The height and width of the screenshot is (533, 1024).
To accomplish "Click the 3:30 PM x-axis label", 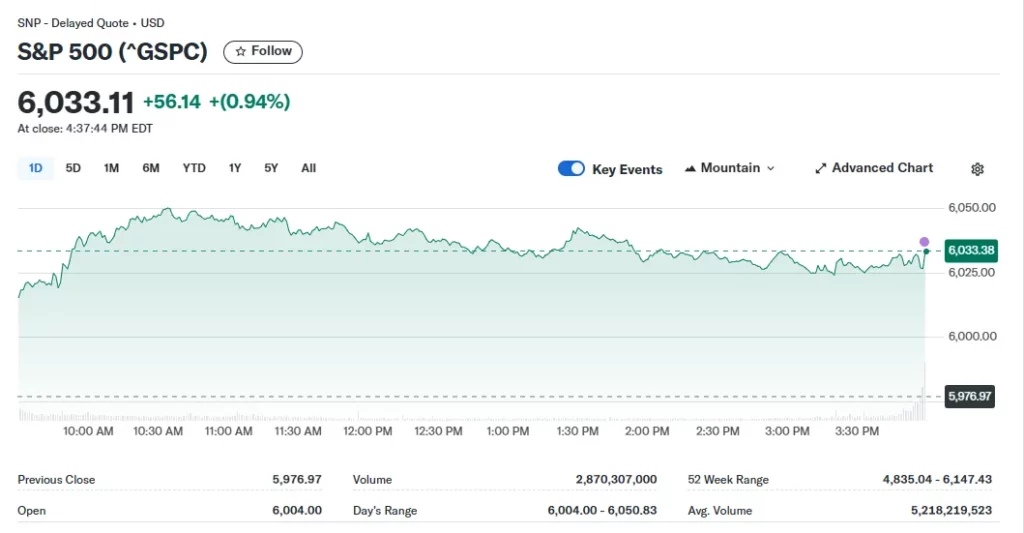I will pyautogui.click(x=857, y=431).
